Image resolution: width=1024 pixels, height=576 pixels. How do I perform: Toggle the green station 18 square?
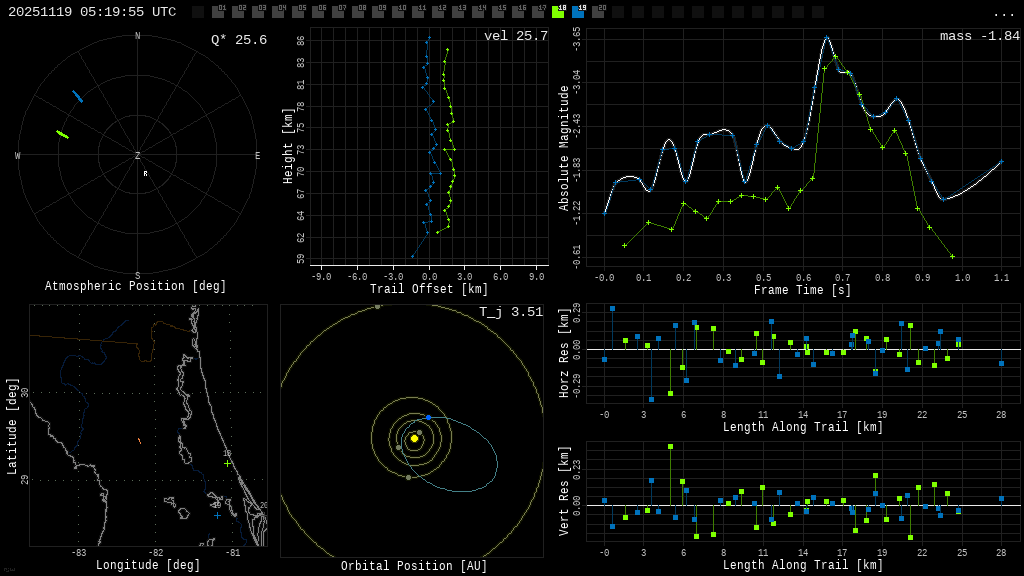pyautogui.click(x=558, y=12)
